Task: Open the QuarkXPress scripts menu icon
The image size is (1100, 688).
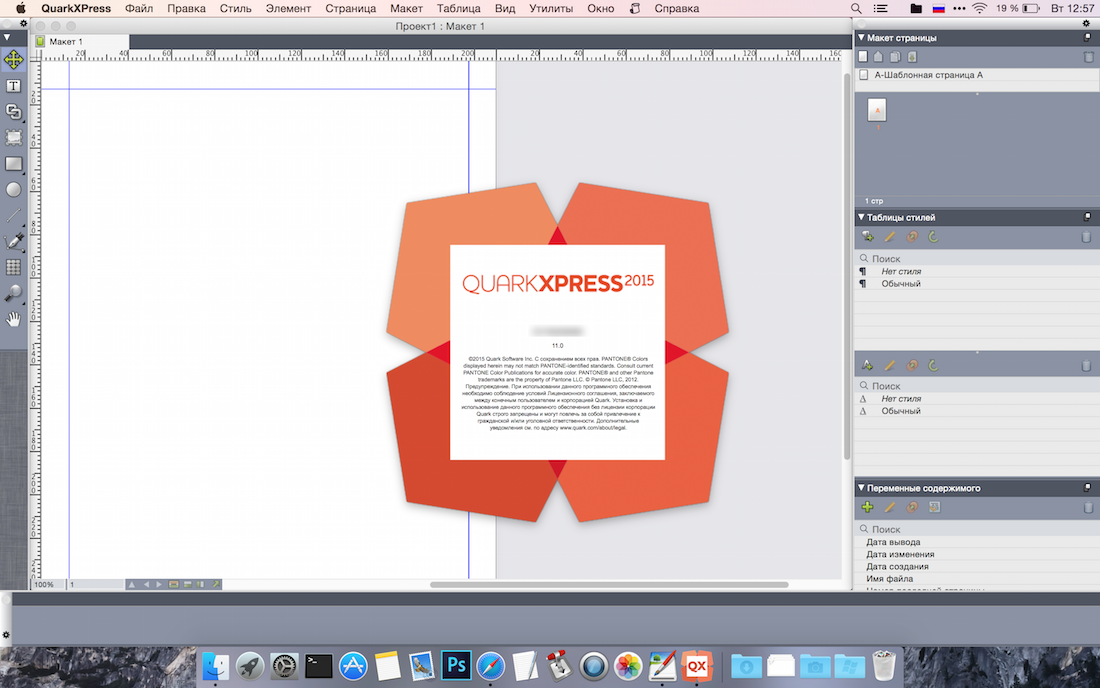Action: point(635,8)
